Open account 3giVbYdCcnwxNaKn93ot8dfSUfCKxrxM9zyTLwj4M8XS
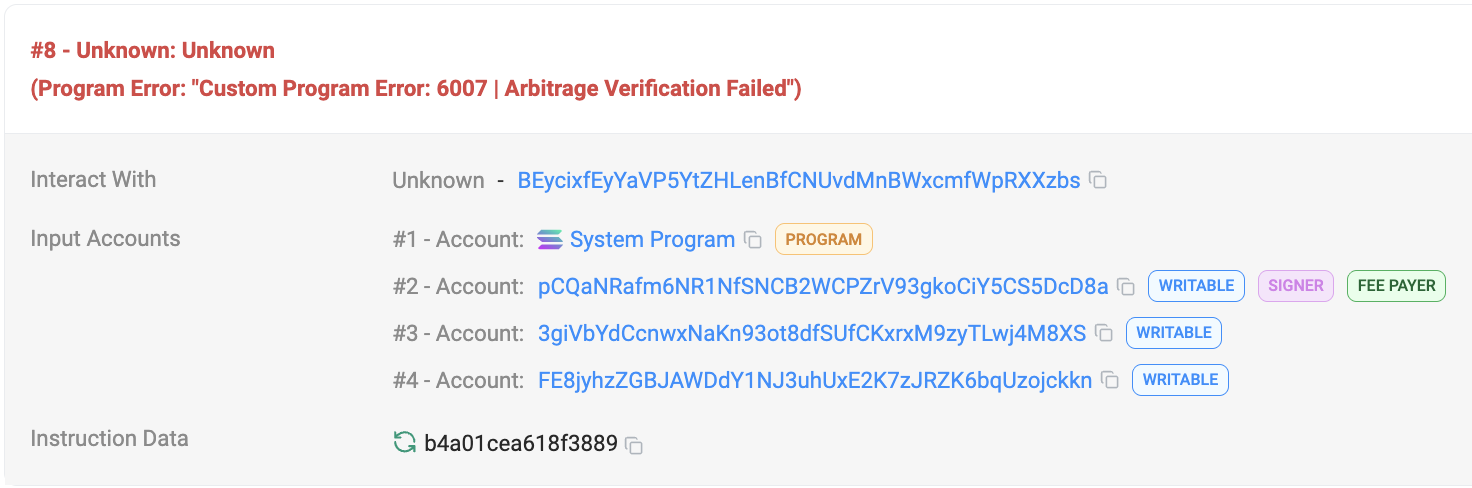Viewport: 1472px width, 488px height. click(x=811, y=334)
